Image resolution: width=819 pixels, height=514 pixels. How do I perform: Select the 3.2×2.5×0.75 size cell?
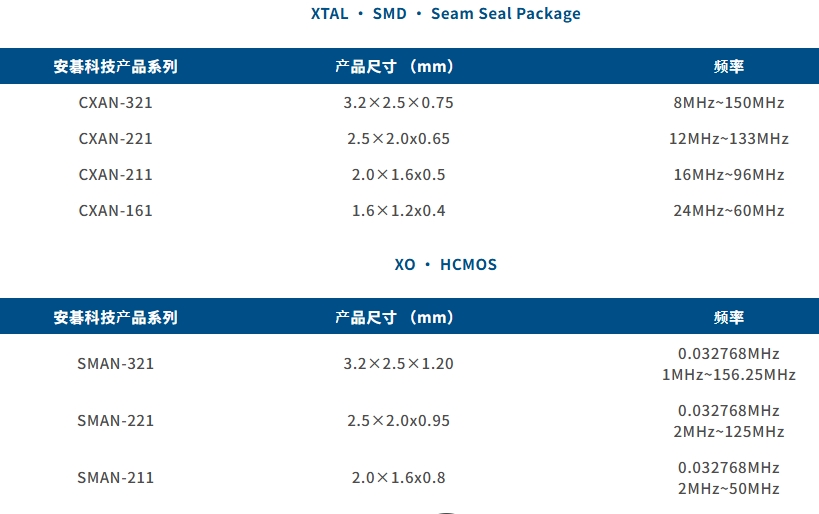(x=398, y=102)
